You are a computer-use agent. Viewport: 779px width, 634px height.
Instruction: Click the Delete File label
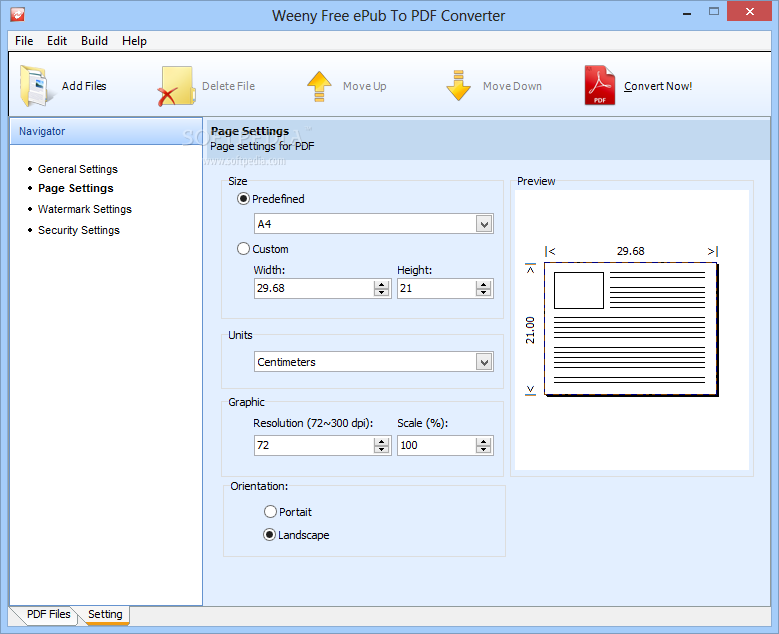(x=229, y=86)
